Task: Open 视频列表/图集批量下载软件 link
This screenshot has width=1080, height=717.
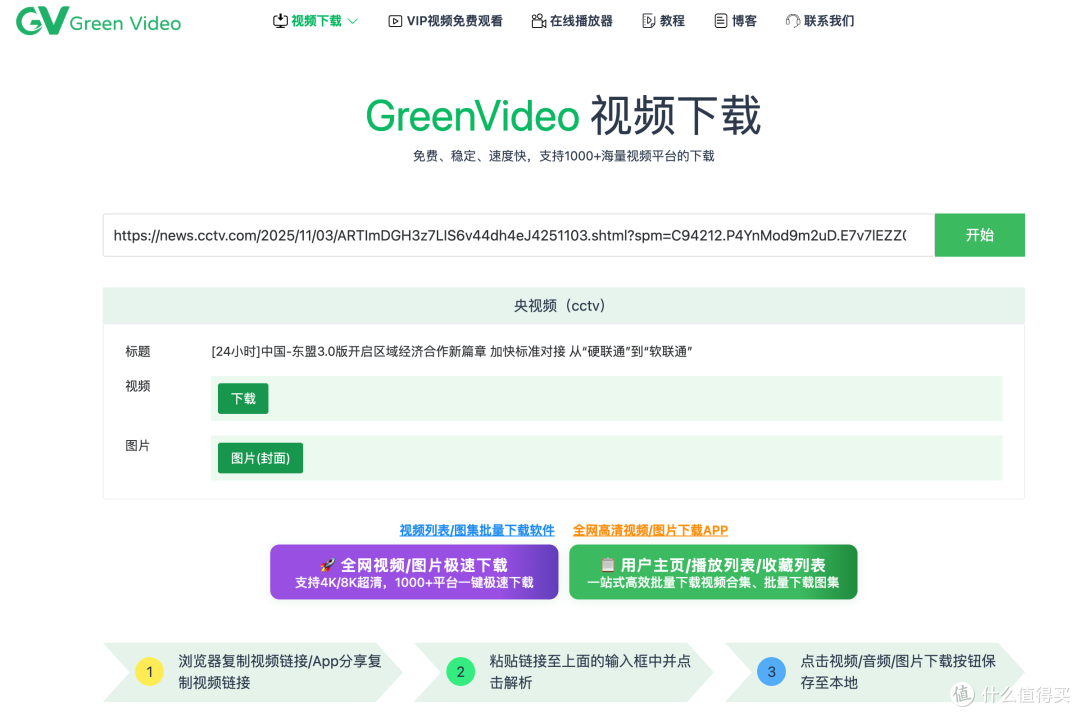Action: point(477,530)
